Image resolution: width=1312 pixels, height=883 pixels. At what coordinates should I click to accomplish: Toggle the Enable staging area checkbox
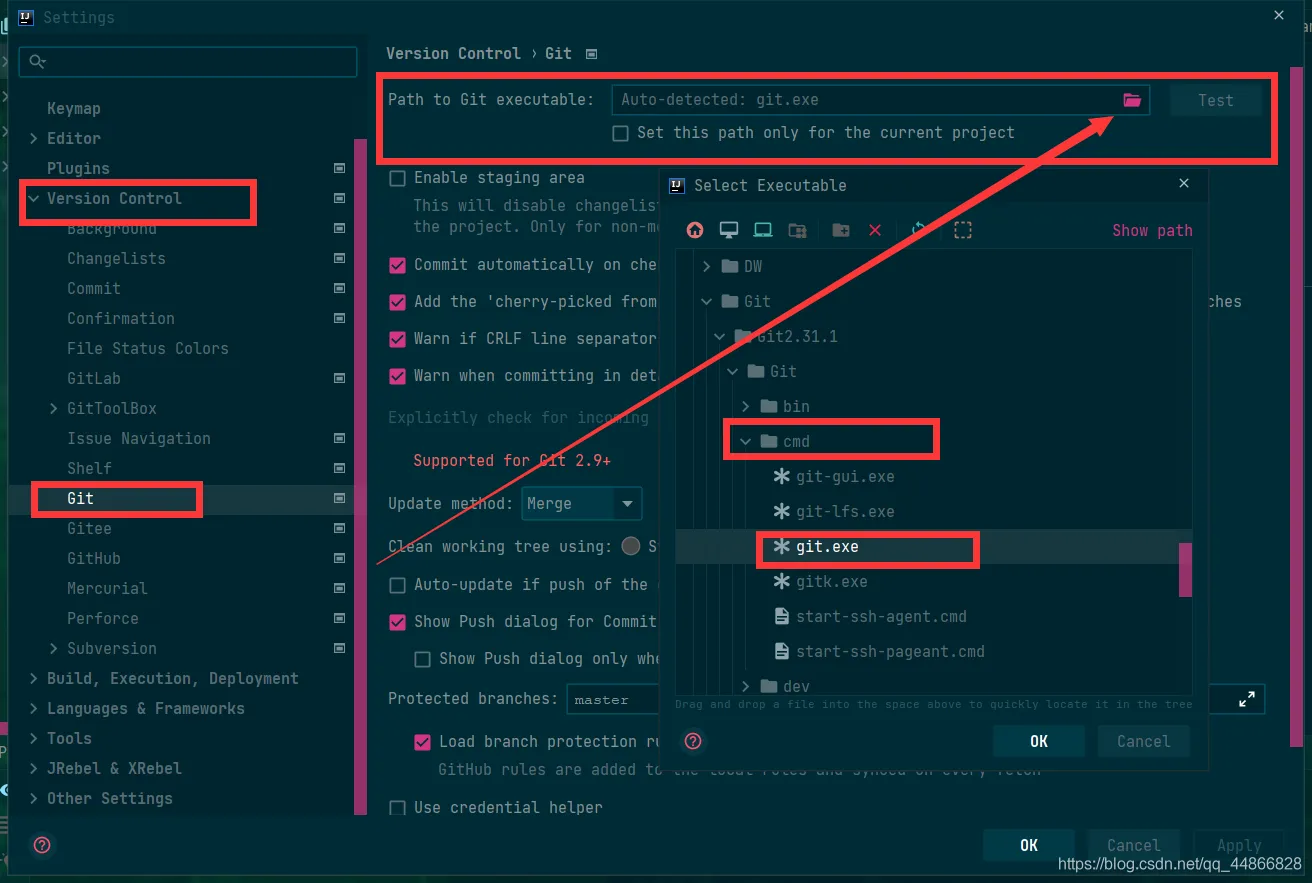click(397, 178)
